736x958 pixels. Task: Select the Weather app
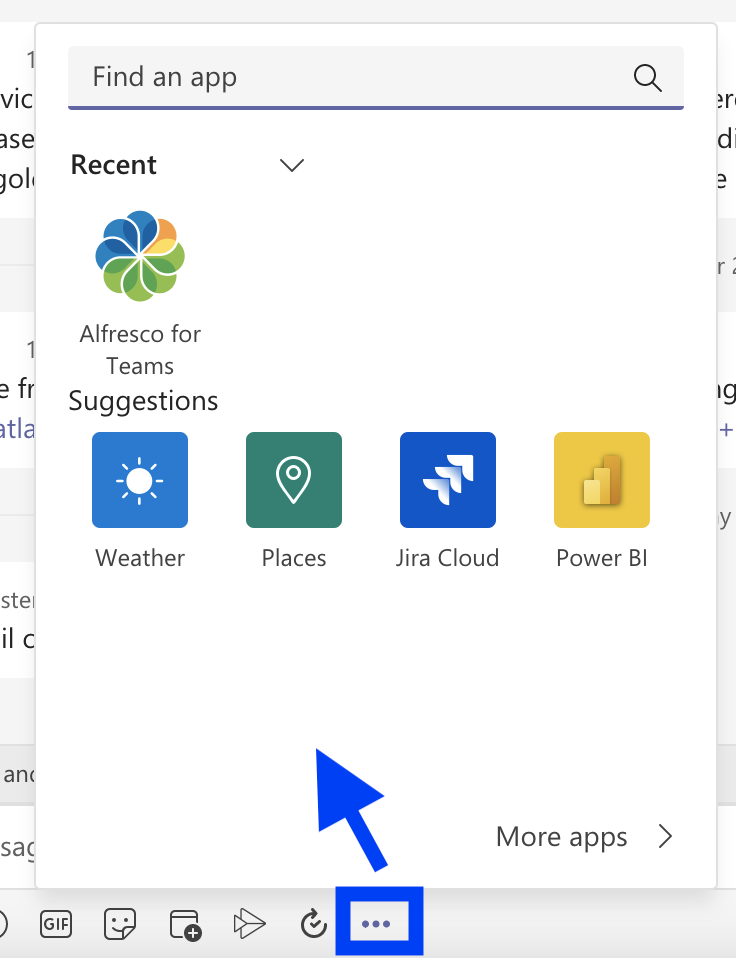[139, 480]
